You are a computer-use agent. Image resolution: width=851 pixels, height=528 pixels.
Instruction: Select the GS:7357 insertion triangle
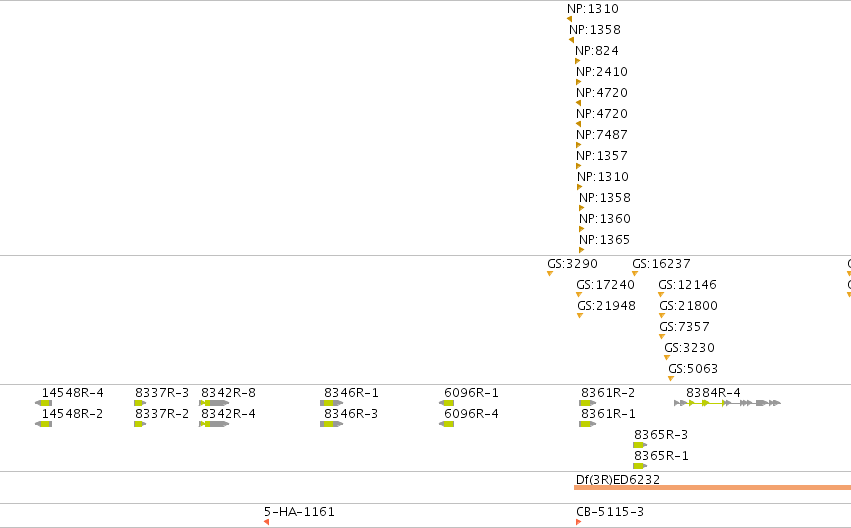tap(662, 337)
